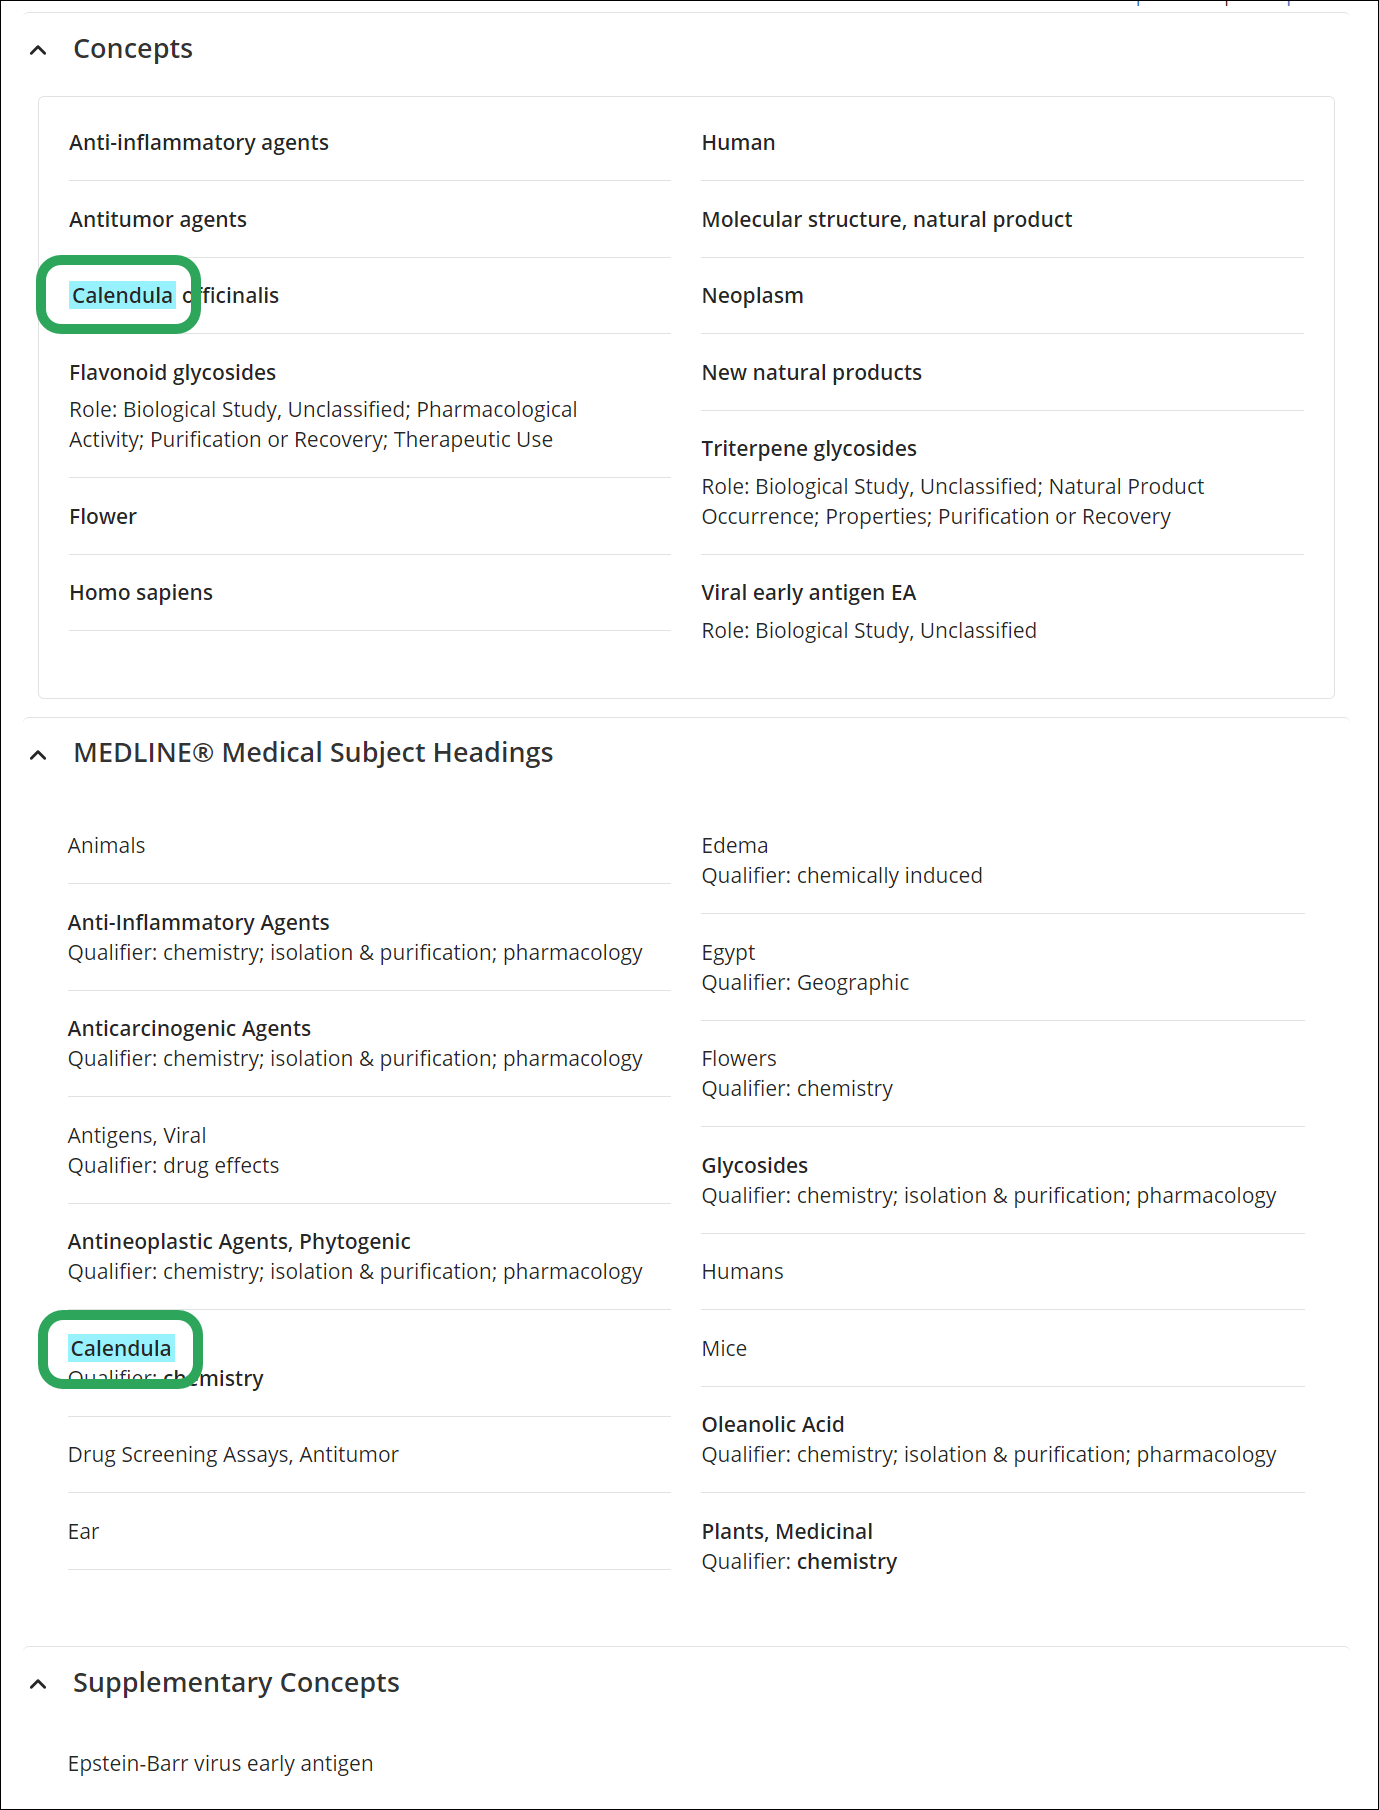Viewport: 1379px width, 1810px height.
Task: Click the Plants, Medicinal MeSH heading
Action: pyautogui.click(x=787, y=1531)
